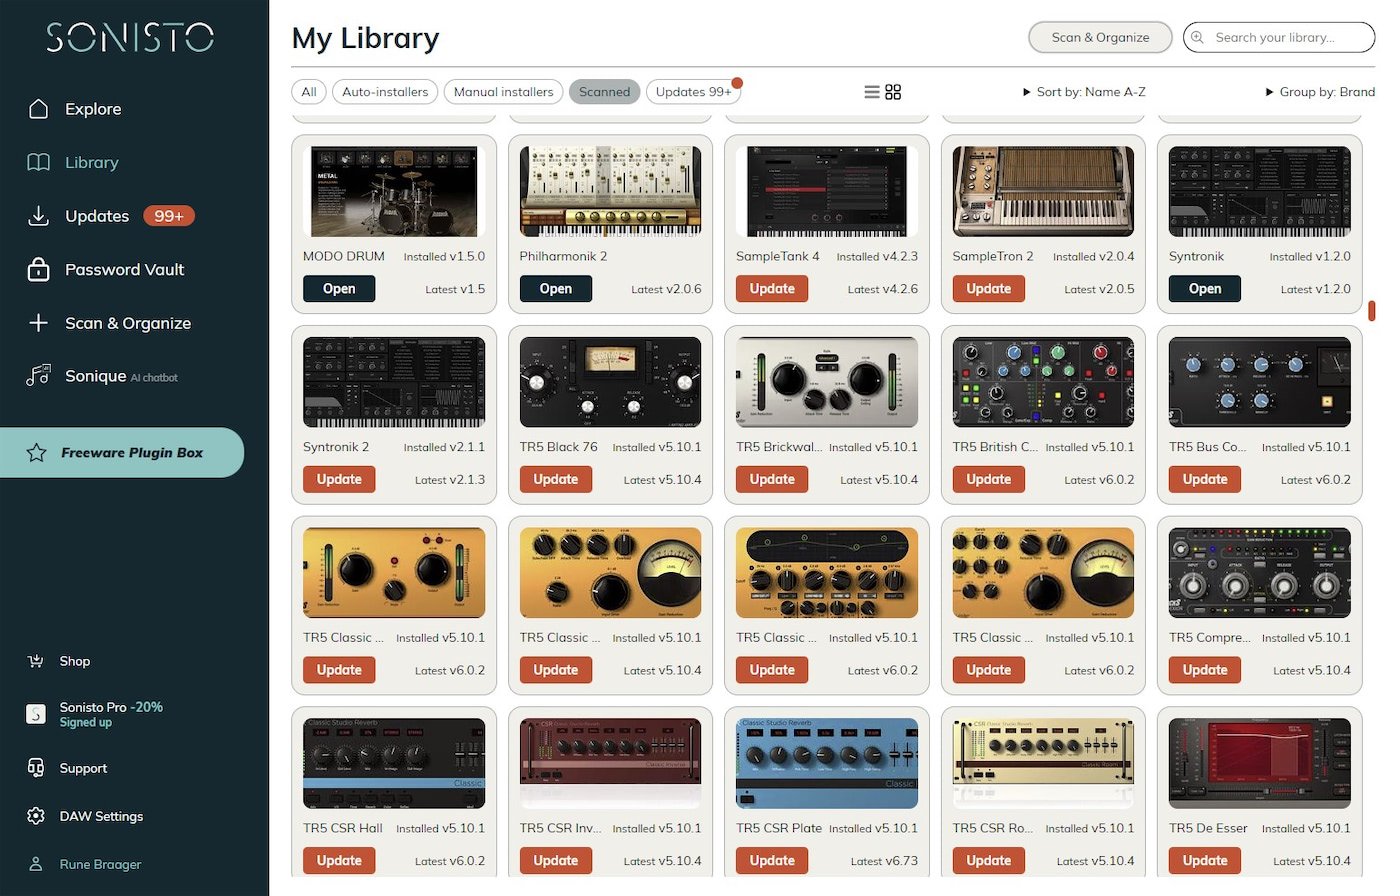
Task: Open Freeware Plugin Box menu item
Action: point(122,453)
